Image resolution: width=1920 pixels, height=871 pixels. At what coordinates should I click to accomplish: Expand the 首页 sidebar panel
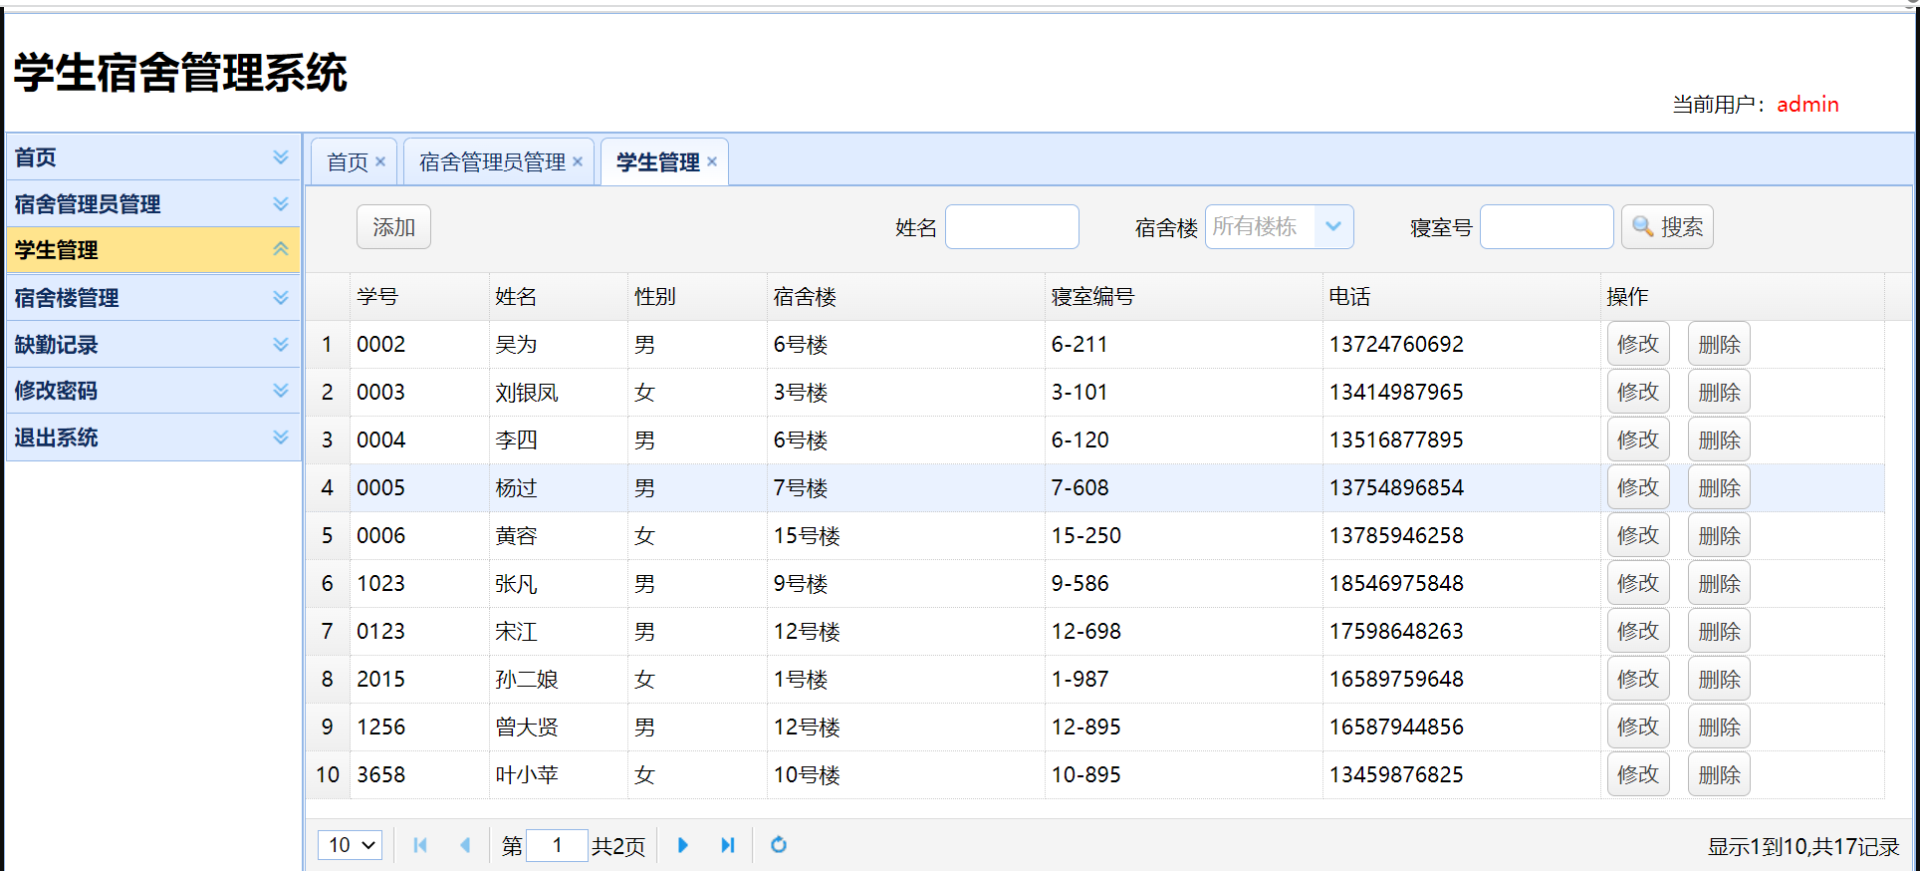(281, 157)
